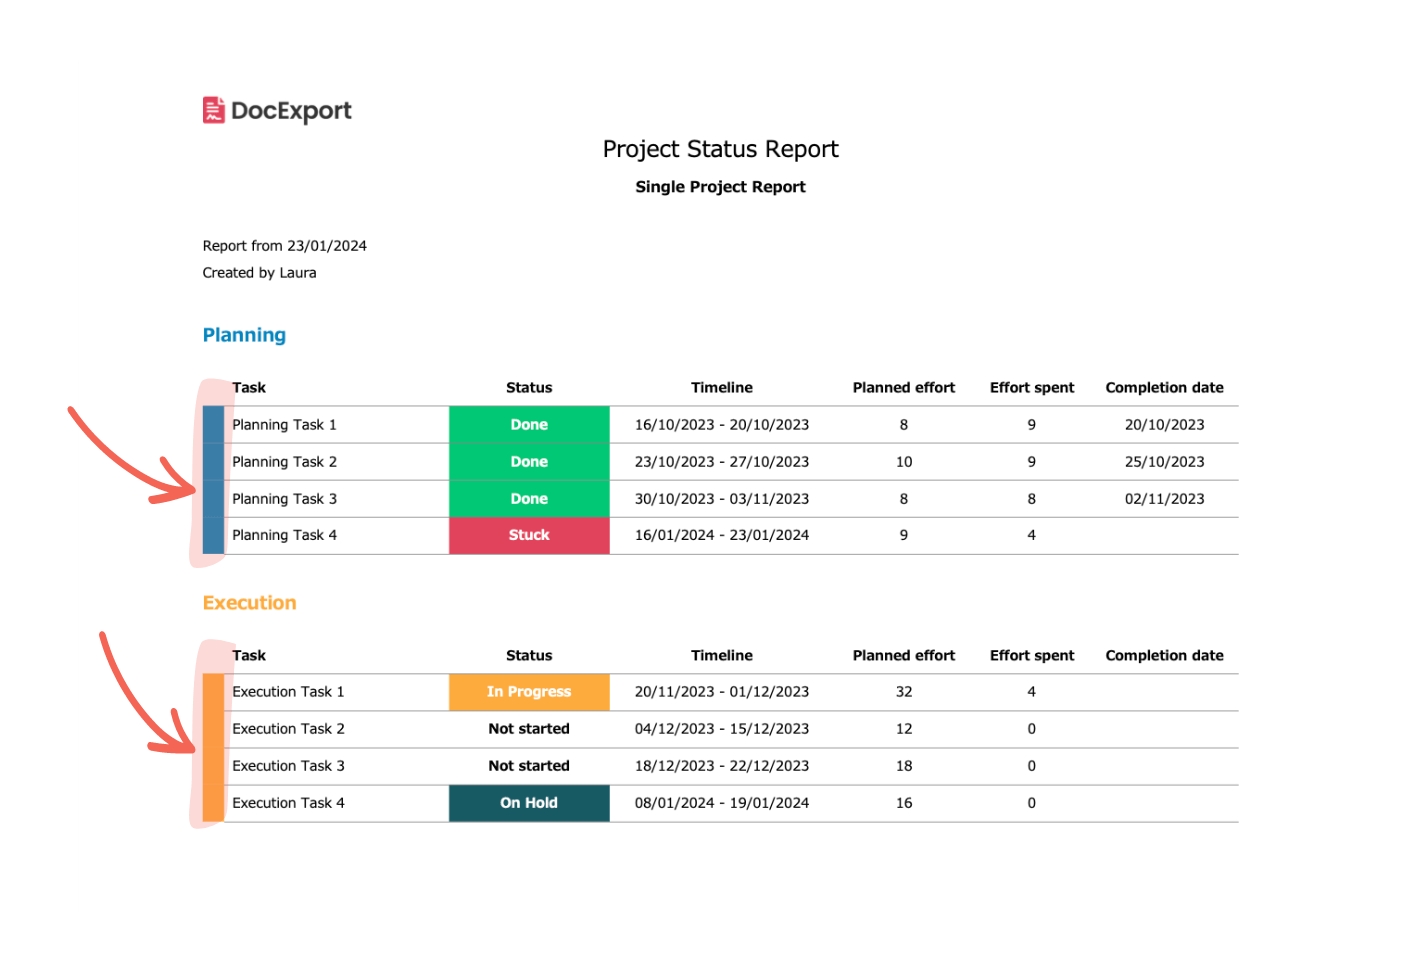
Task: Click the Stuck status badge
Action: [x=529, y=535]
